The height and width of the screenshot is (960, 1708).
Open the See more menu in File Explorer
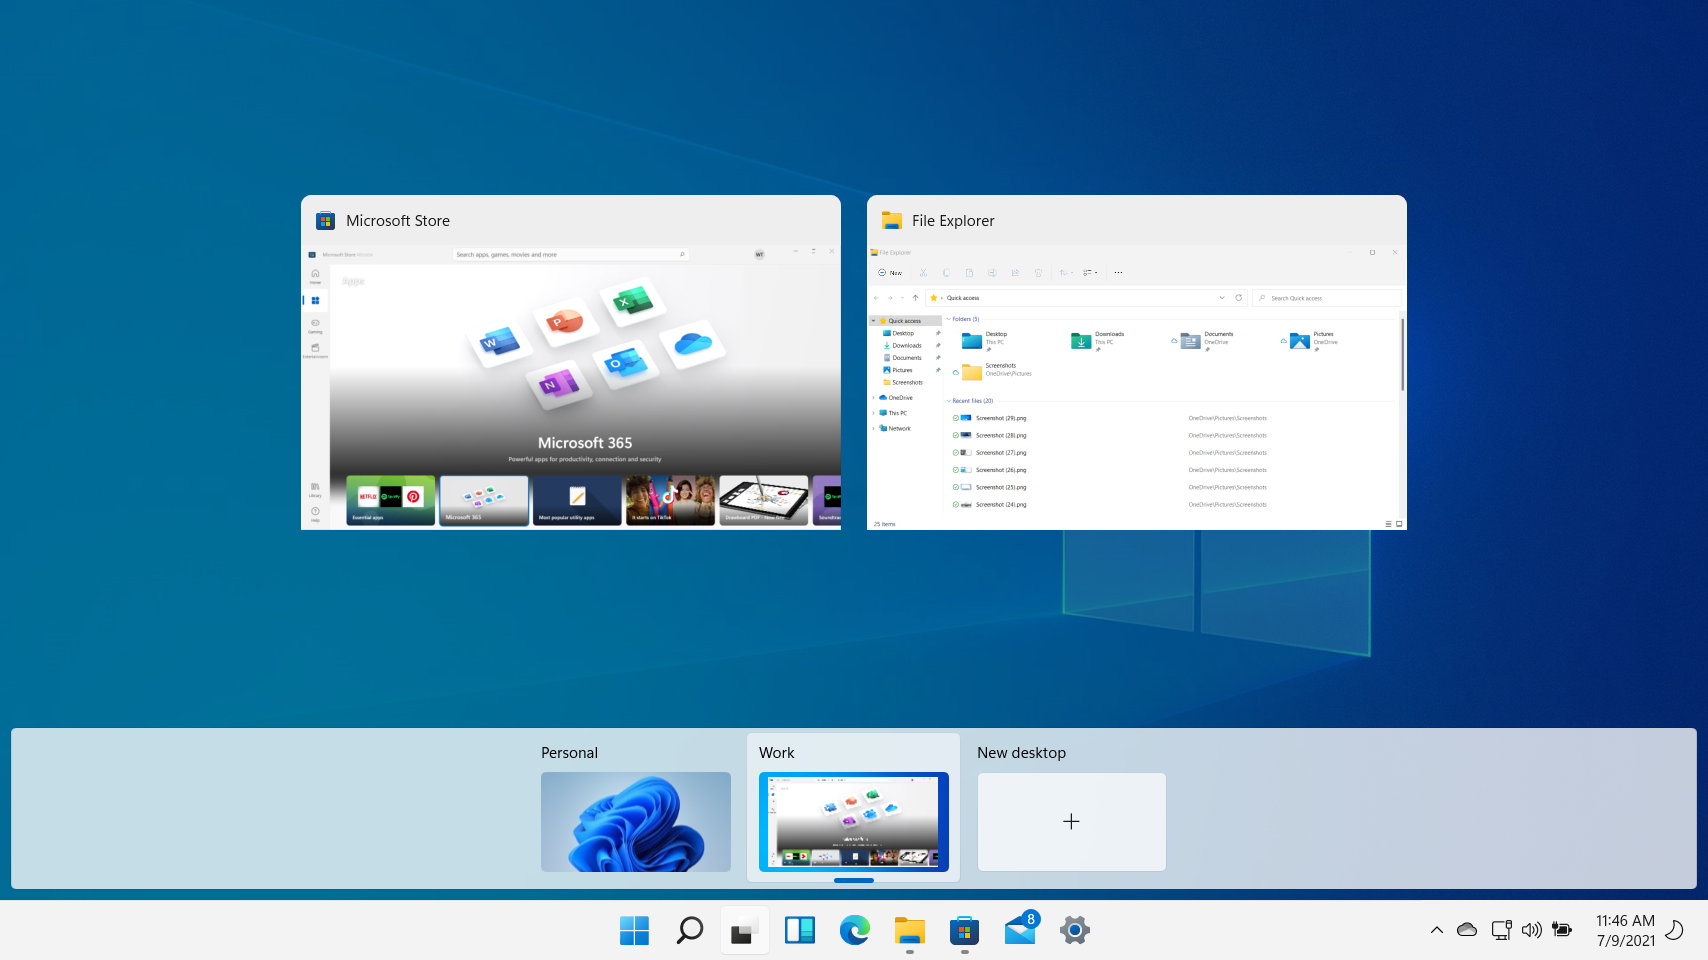tap(1118, 272)
